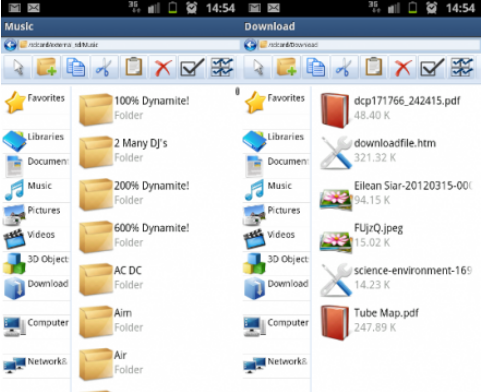Toggle the multi-select checklist in the Download toolbar
This screenshot has width=481, height=392.
(x=462, y=67)
